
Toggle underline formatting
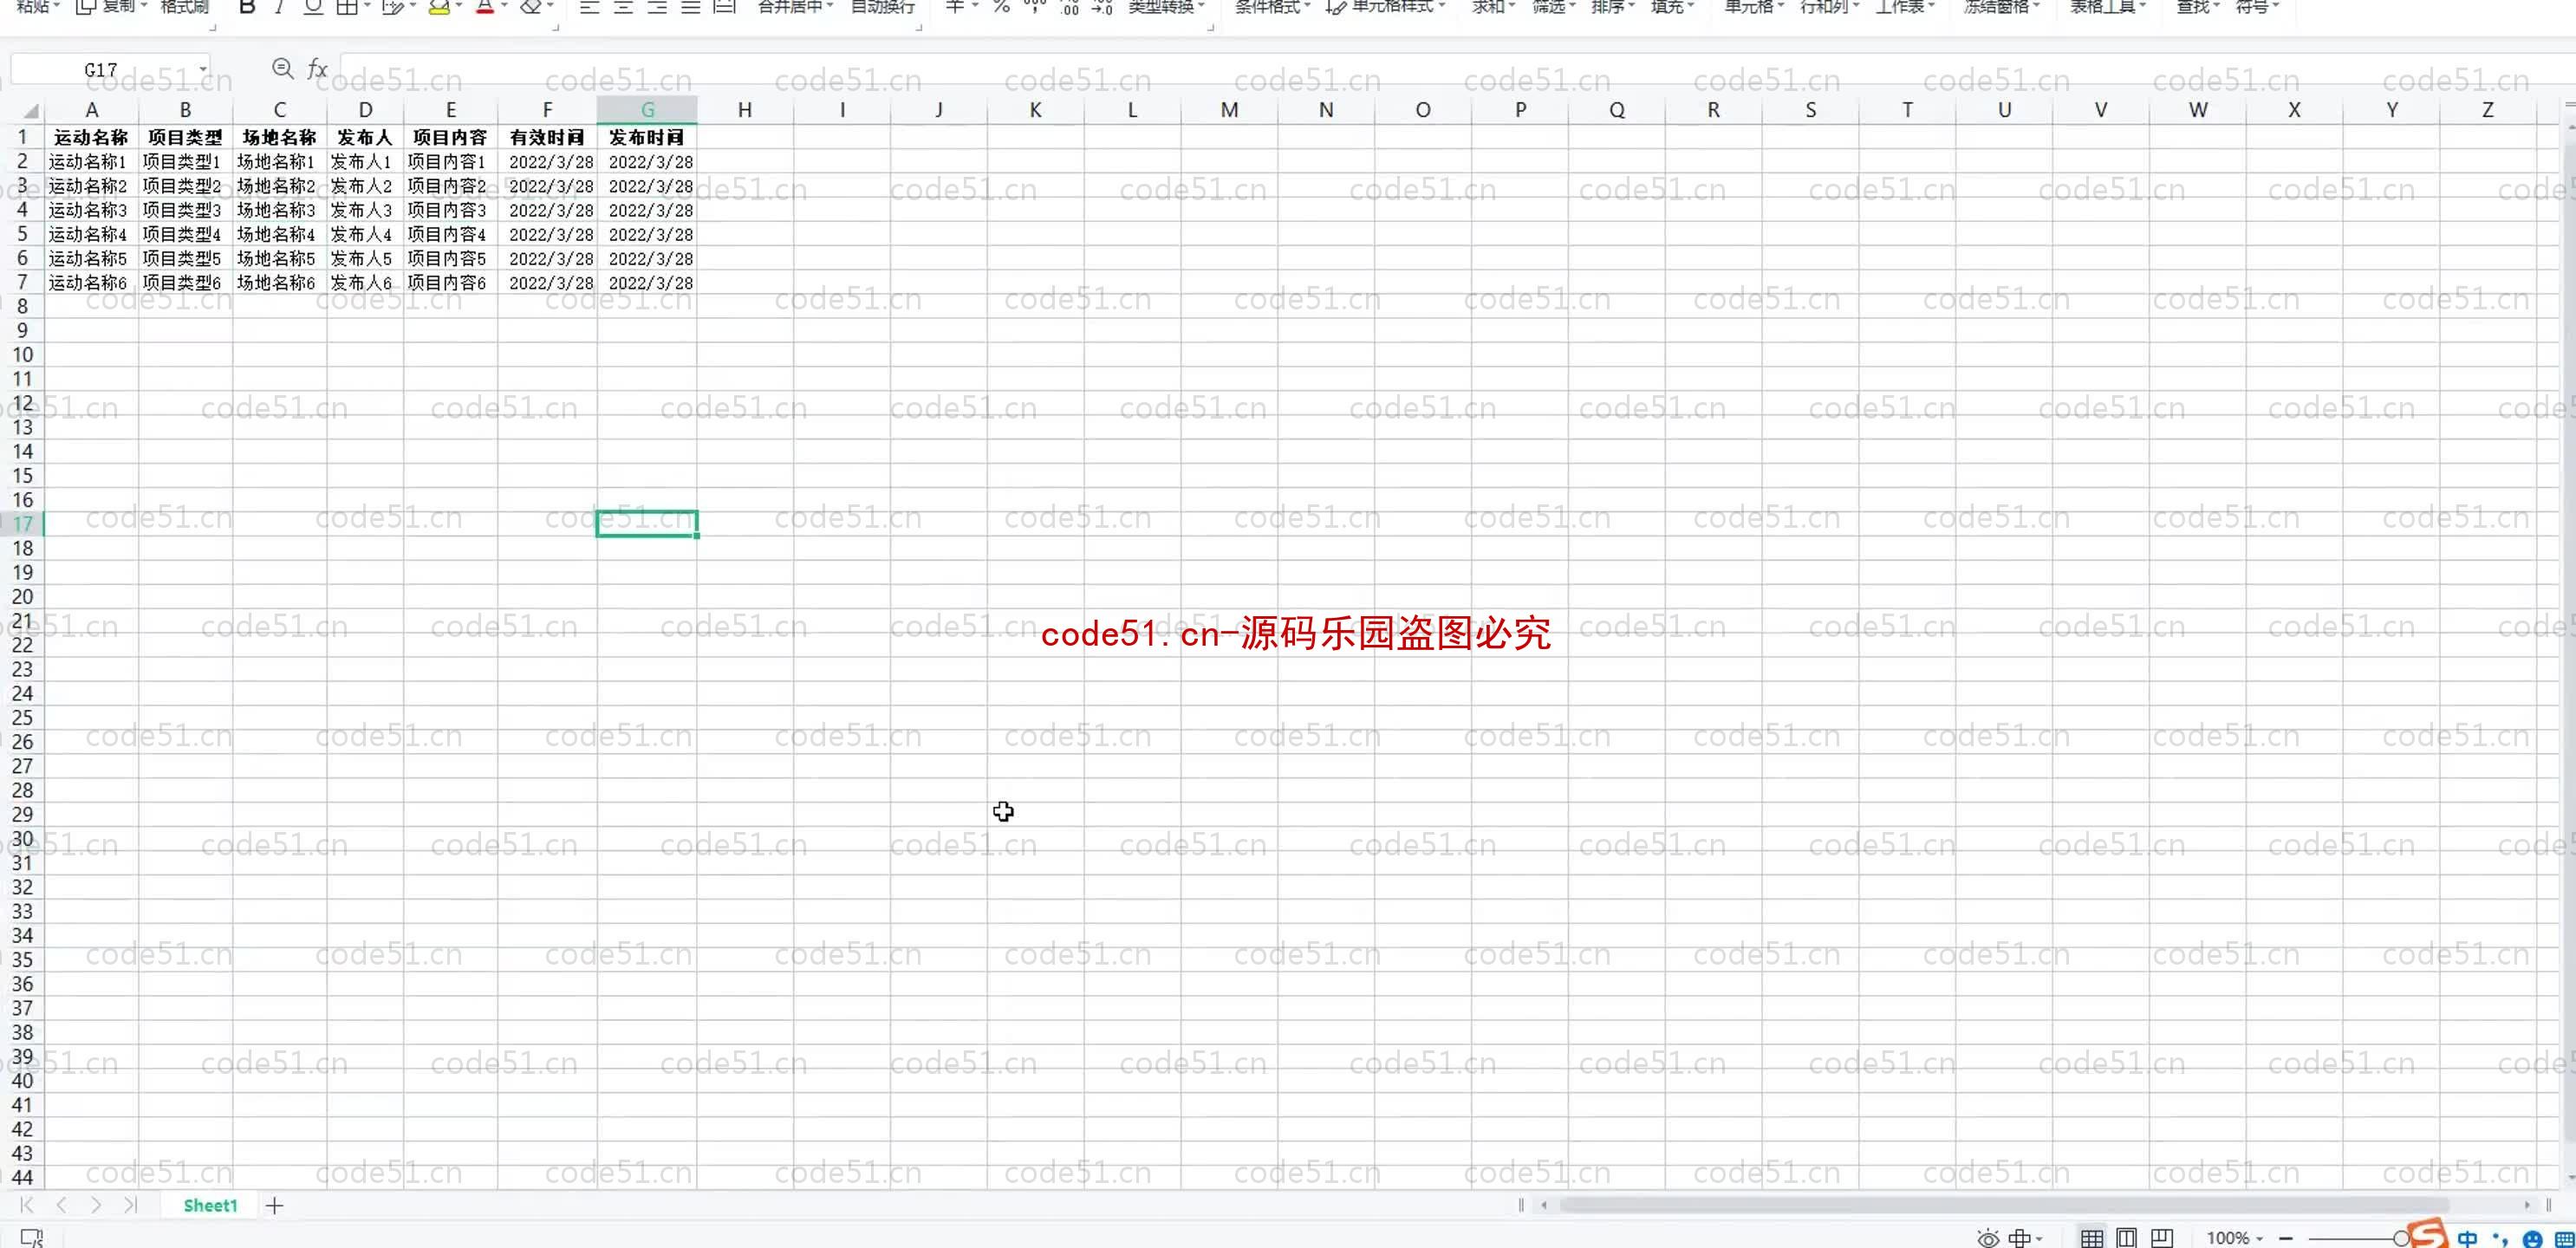[313, 7]
